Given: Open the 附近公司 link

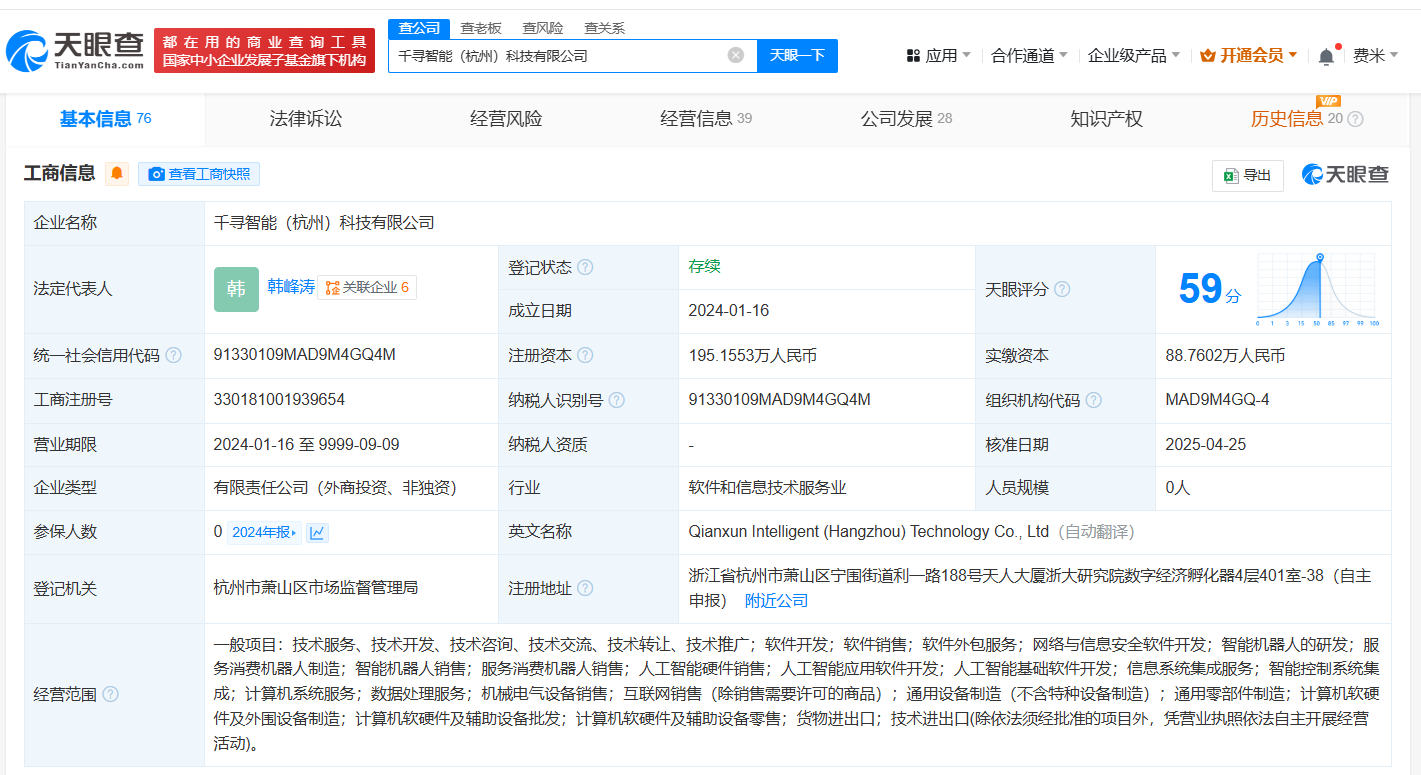Looking at the screenshot, I should tap(776, 601).
